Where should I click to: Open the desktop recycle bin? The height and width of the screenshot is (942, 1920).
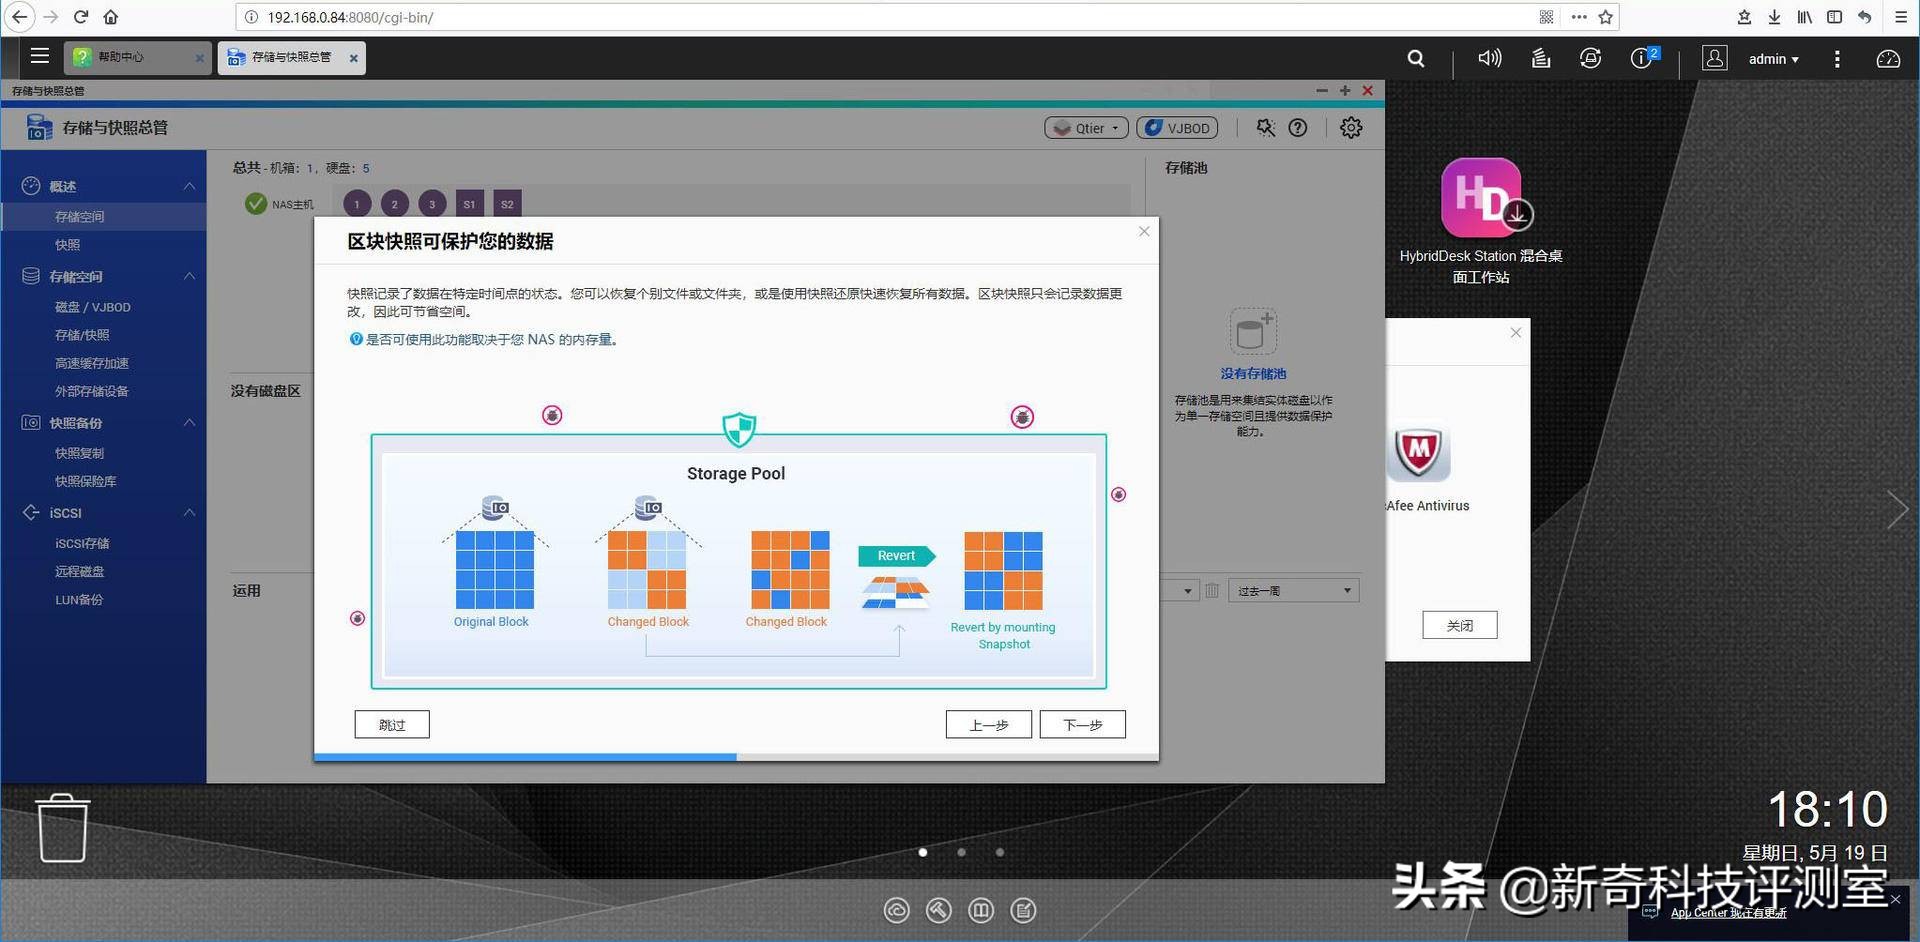coord(62,827)
